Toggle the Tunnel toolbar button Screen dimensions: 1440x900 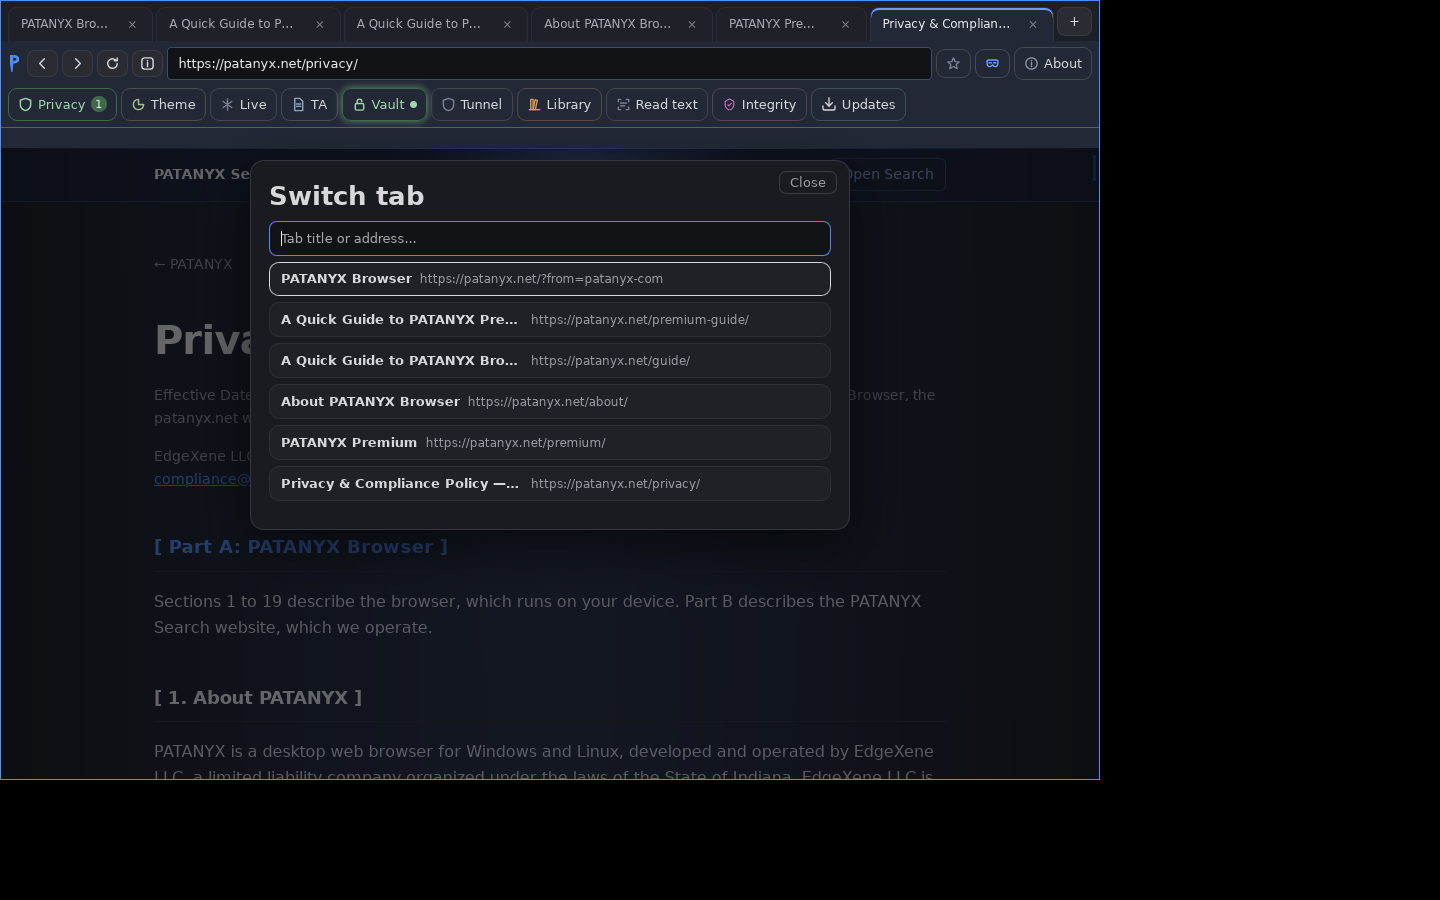[472, 104]
